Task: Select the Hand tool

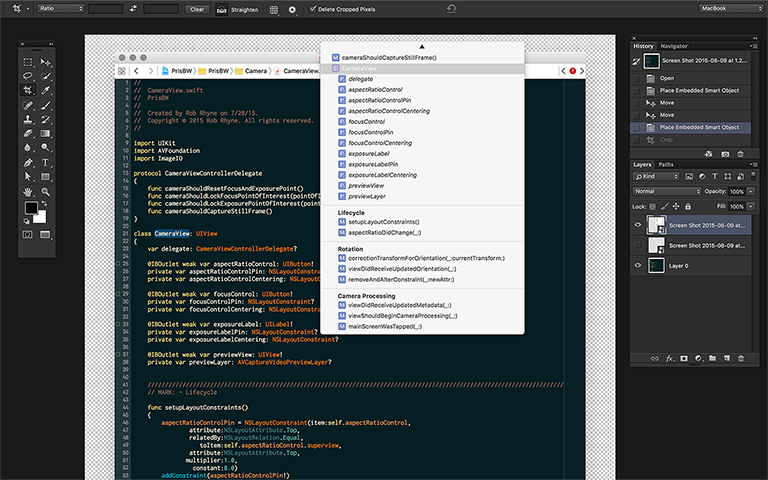Action: (x=28, y=192)
